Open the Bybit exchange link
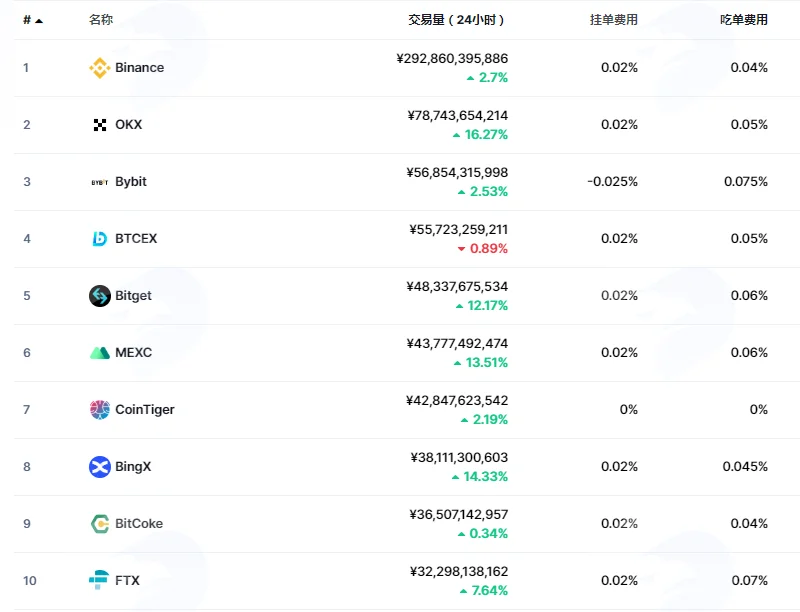The image size is (800, 612). (131, 182)
